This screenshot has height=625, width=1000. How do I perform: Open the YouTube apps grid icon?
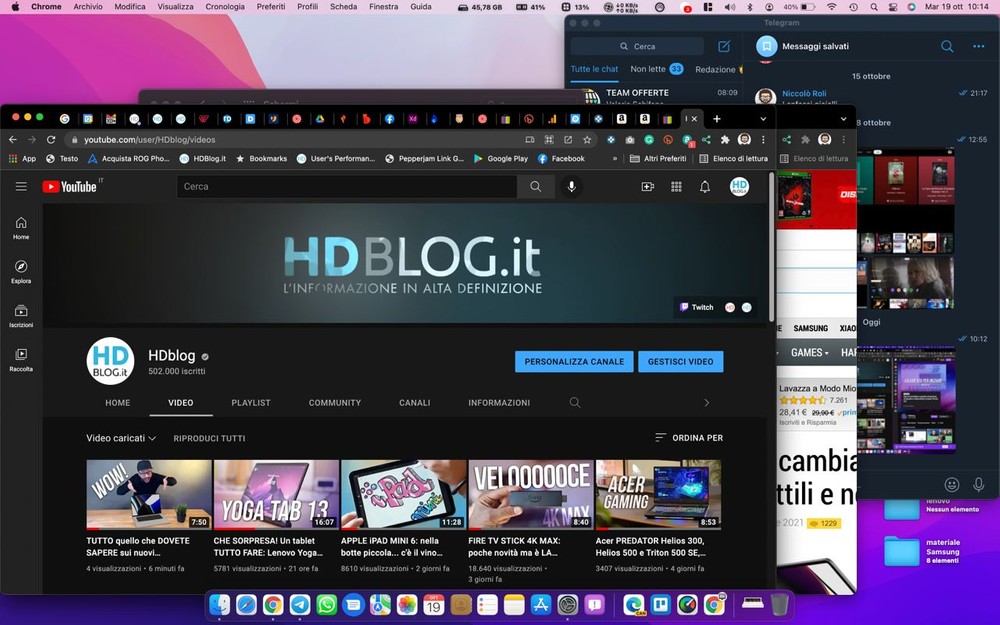[676, 186]
